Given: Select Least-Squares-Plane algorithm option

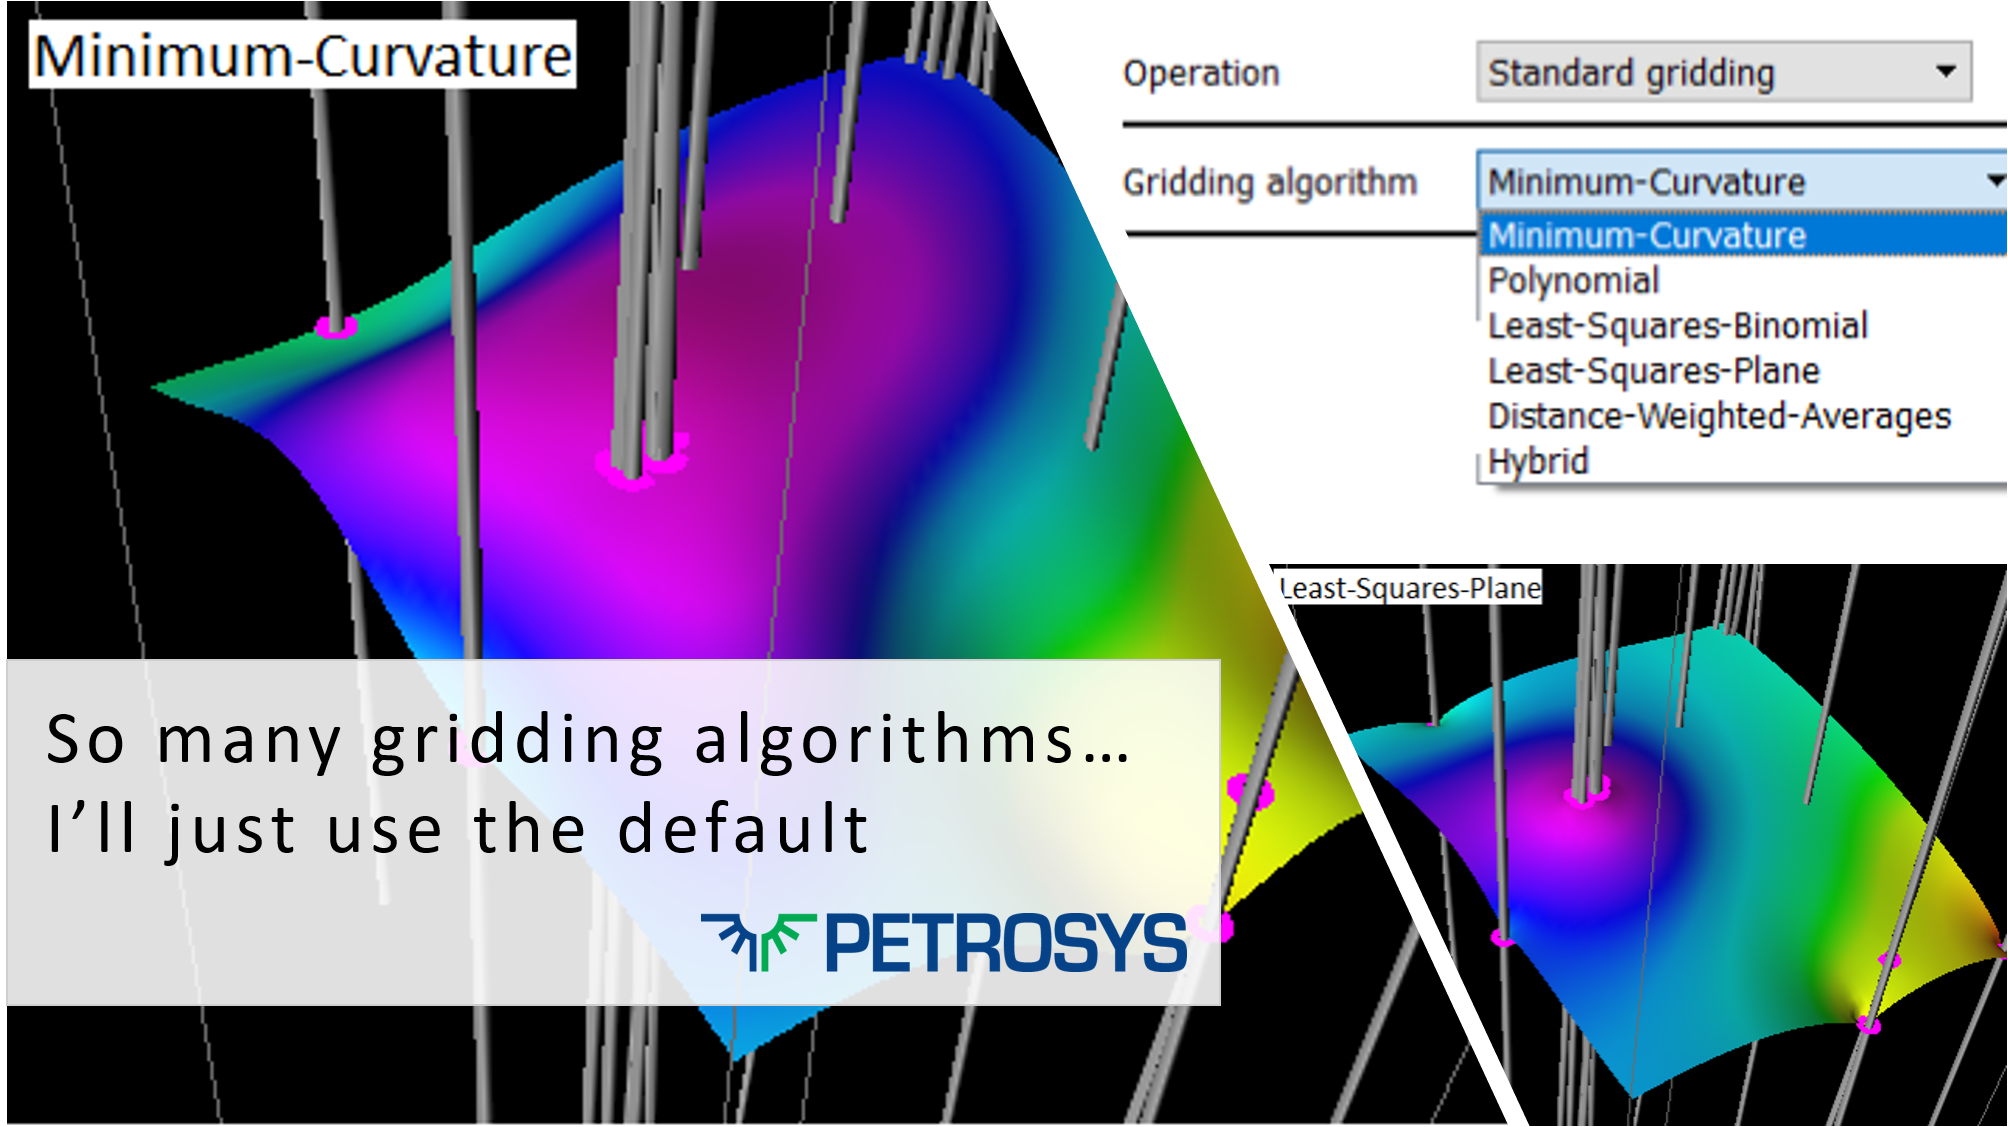Looking at the screenshot, I should [1653, 371].
